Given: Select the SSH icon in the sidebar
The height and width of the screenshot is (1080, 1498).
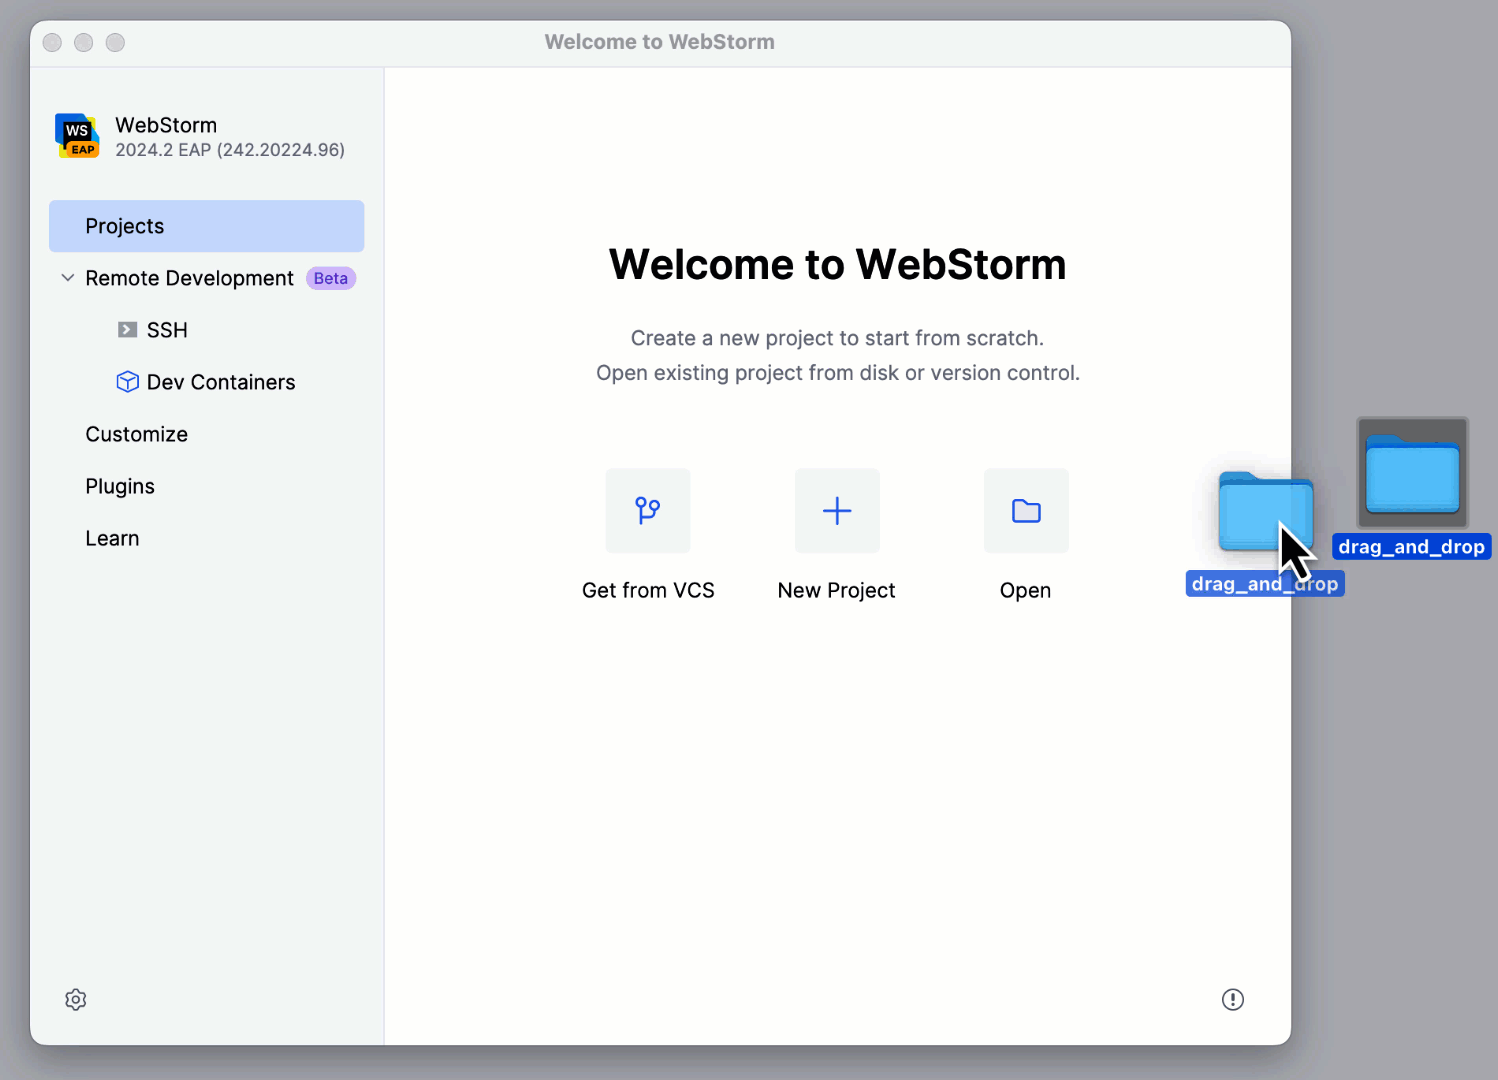Looking at the screenshot, I should (x=127, y=329).
